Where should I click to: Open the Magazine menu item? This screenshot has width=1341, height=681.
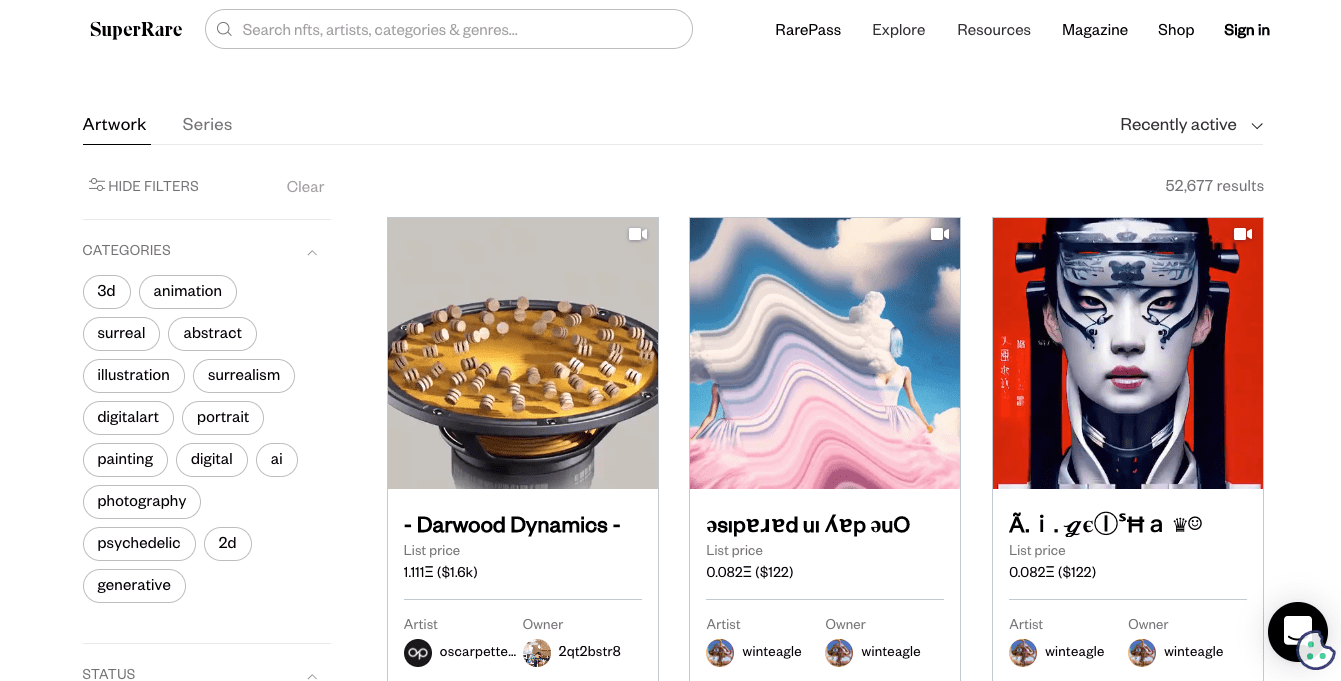[x=1094, y=29]
